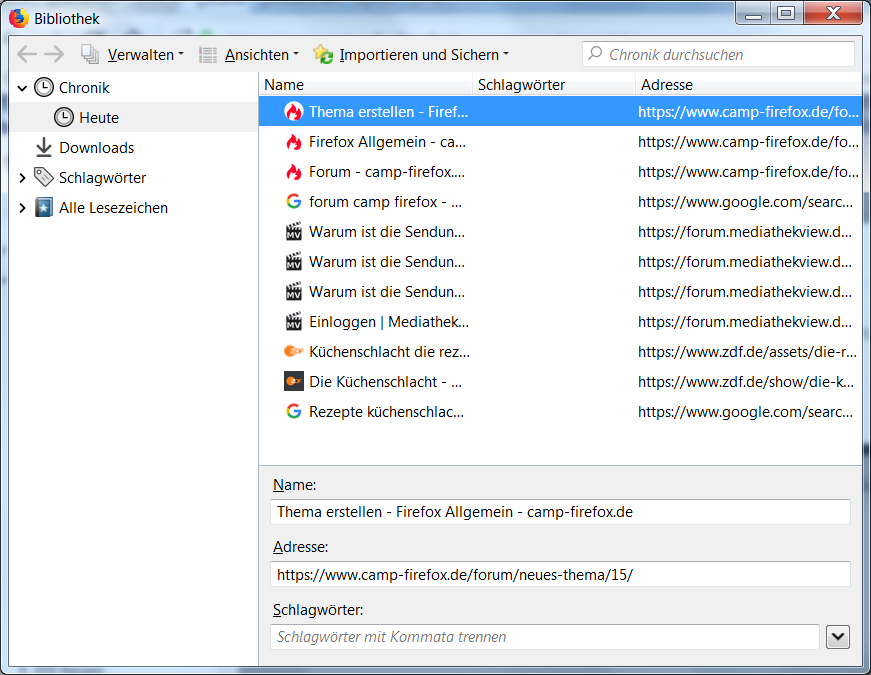This screenshot has height=675, width=871.
Task: Click the back arrow in the toolbar
Action: coord(27,55)
